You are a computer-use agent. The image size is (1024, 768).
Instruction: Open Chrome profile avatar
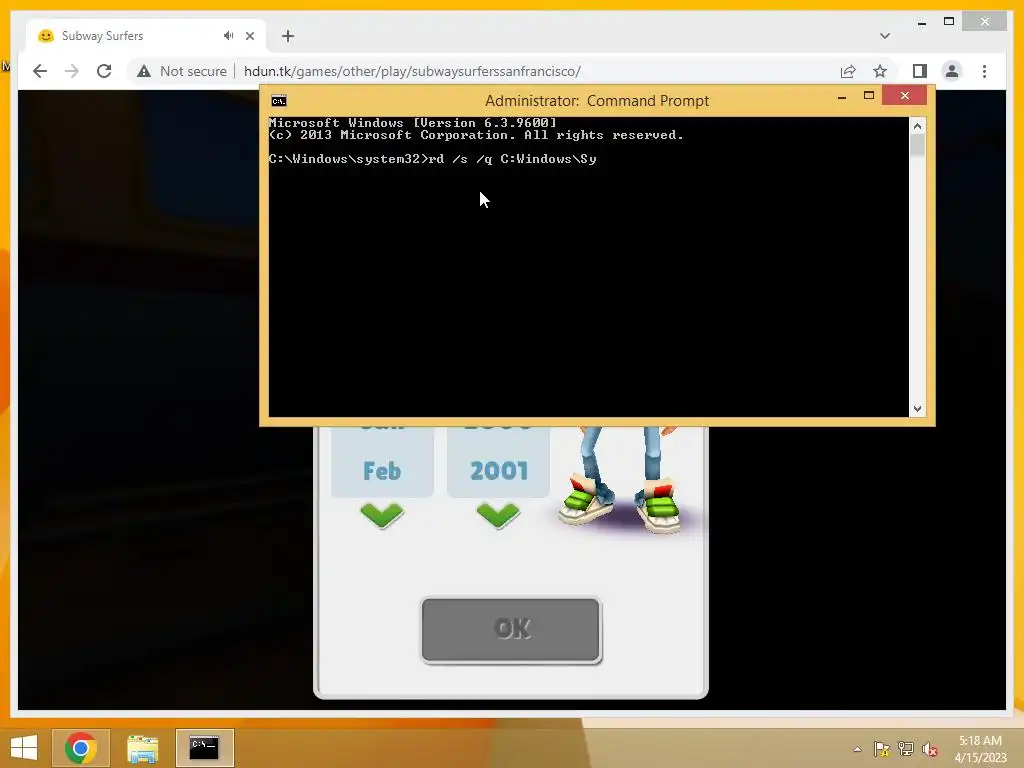point(952,71)
